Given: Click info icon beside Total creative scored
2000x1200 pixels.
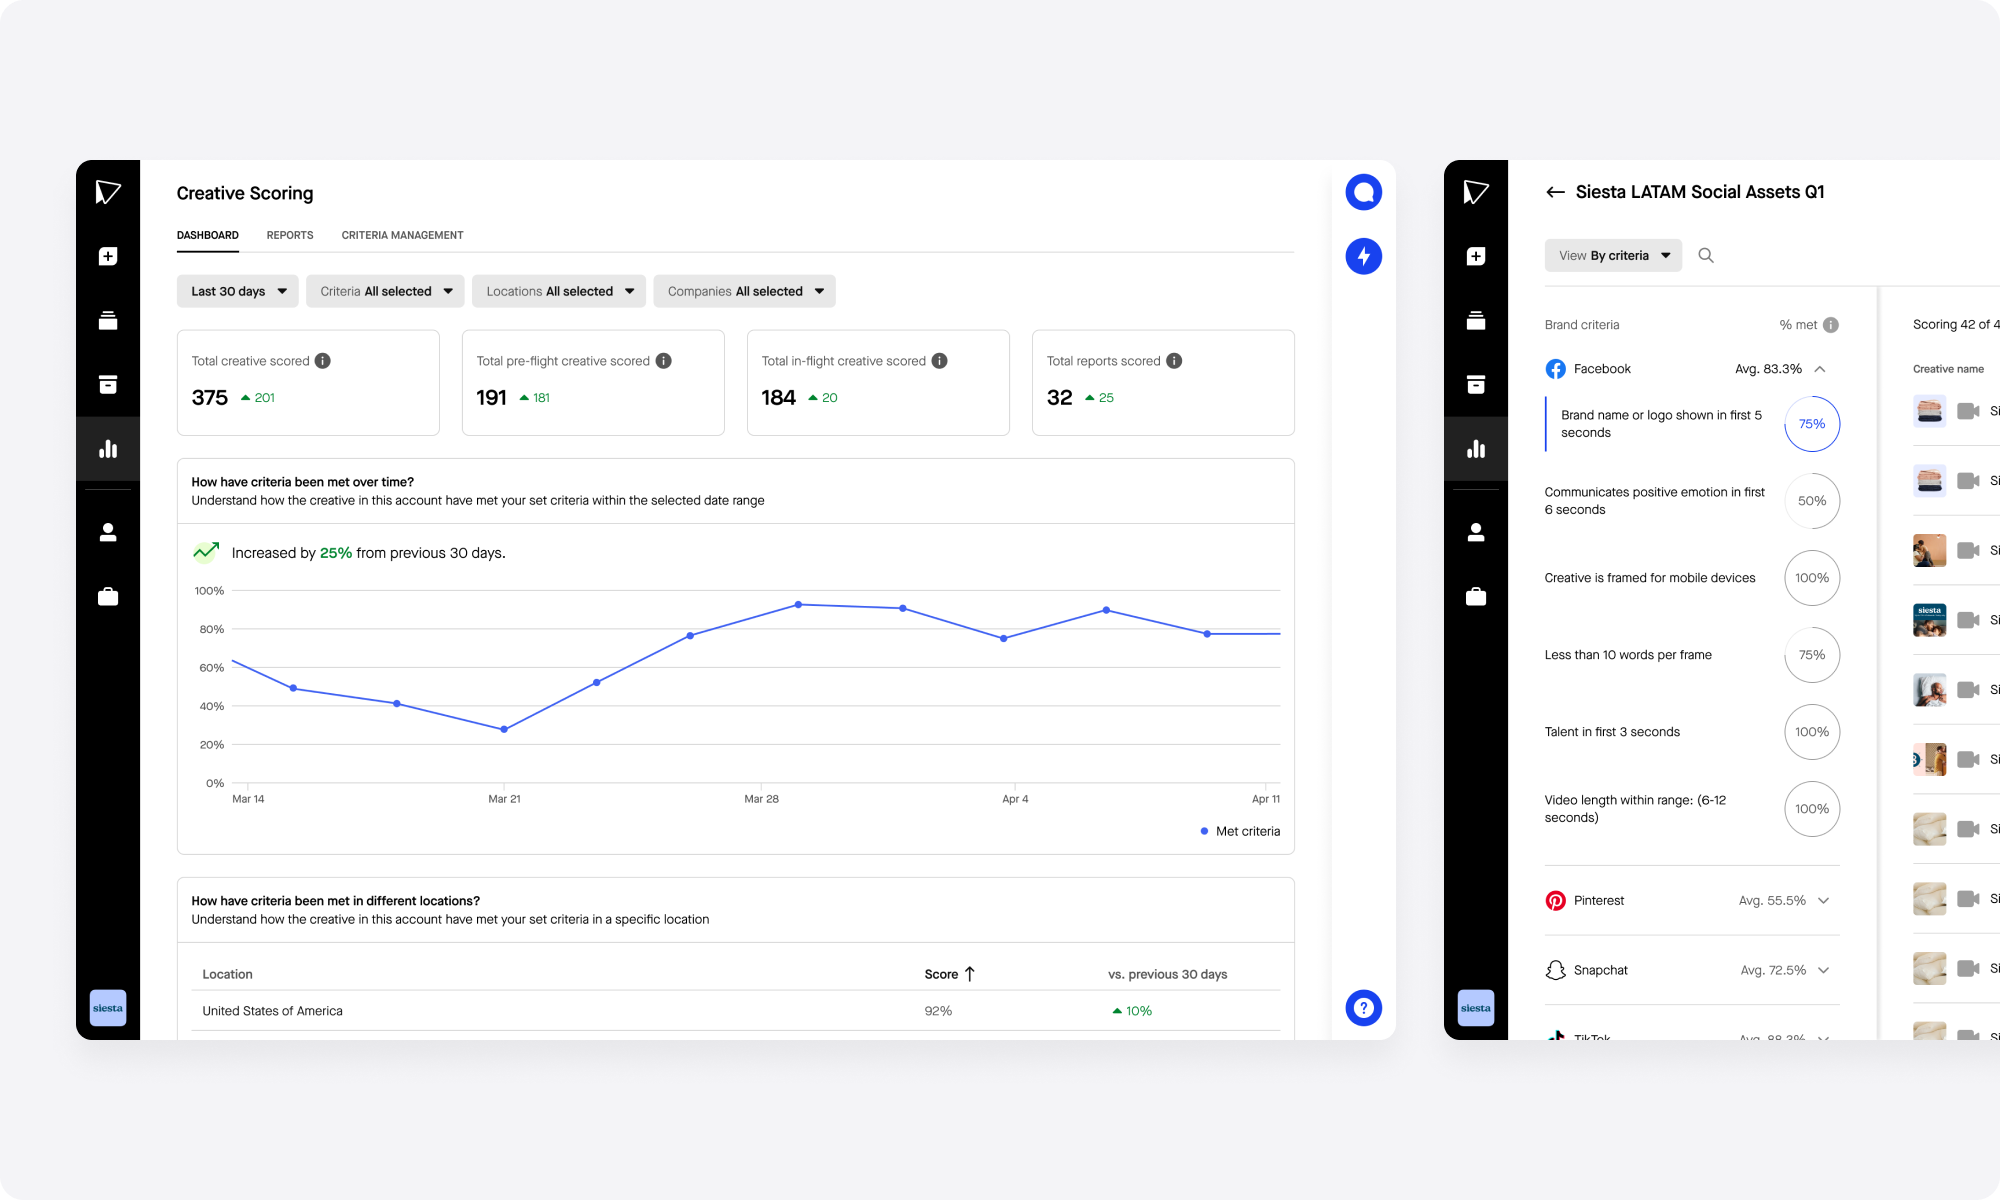Looking at the screenshot, I should pyautogui.click(x=323, y=361).
